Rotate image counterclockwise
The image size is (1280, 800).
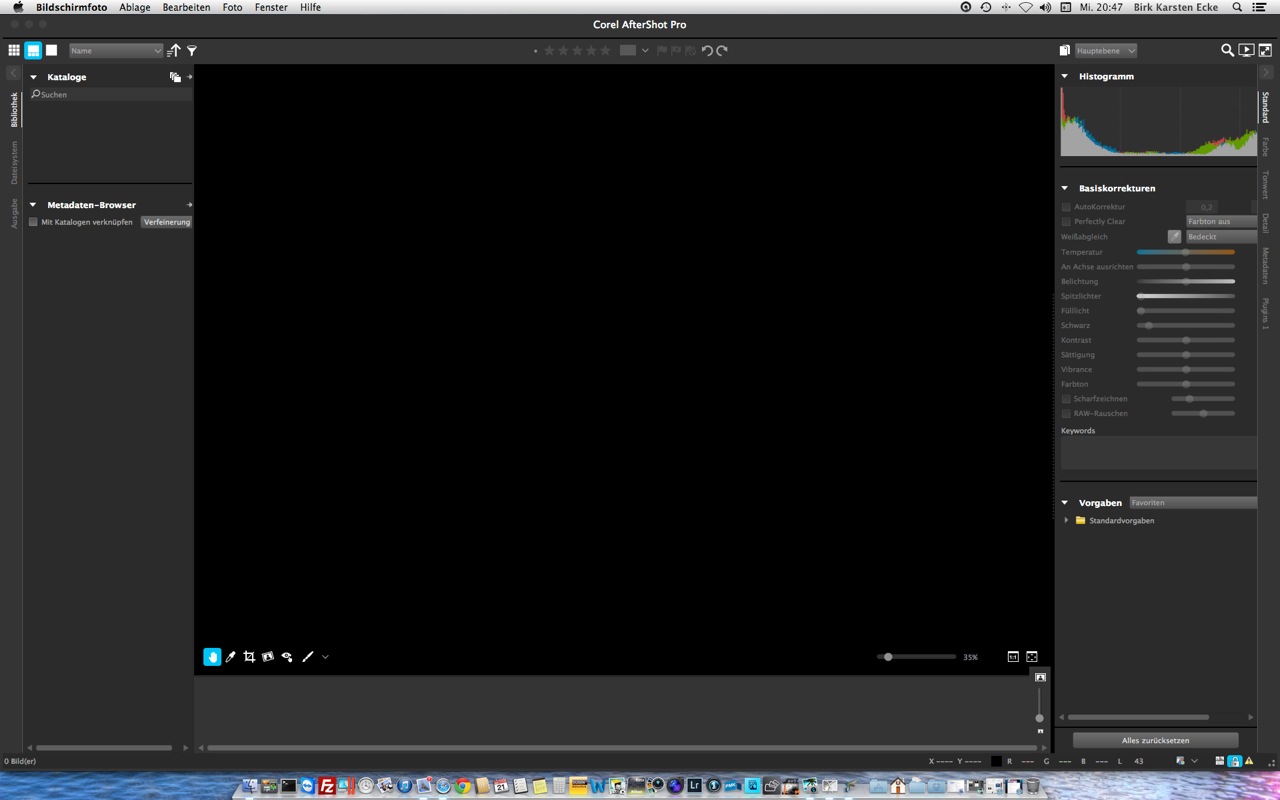click(707, 50)
